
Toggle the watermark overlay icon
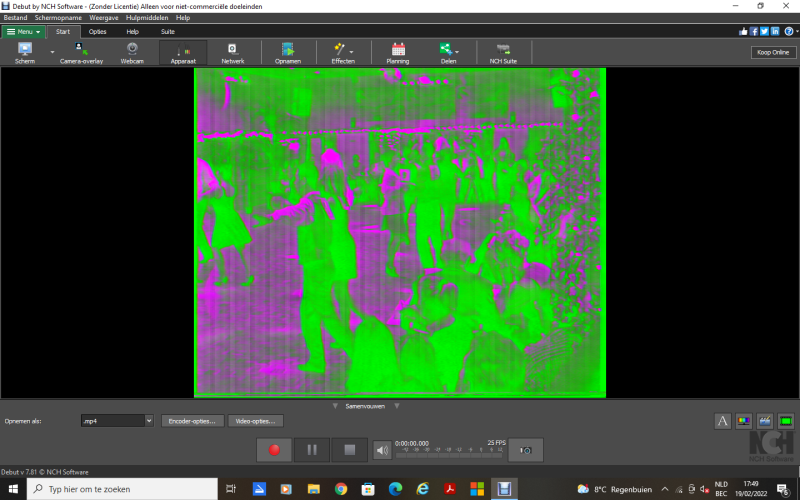pyautogui.click(x=765, y=421)
